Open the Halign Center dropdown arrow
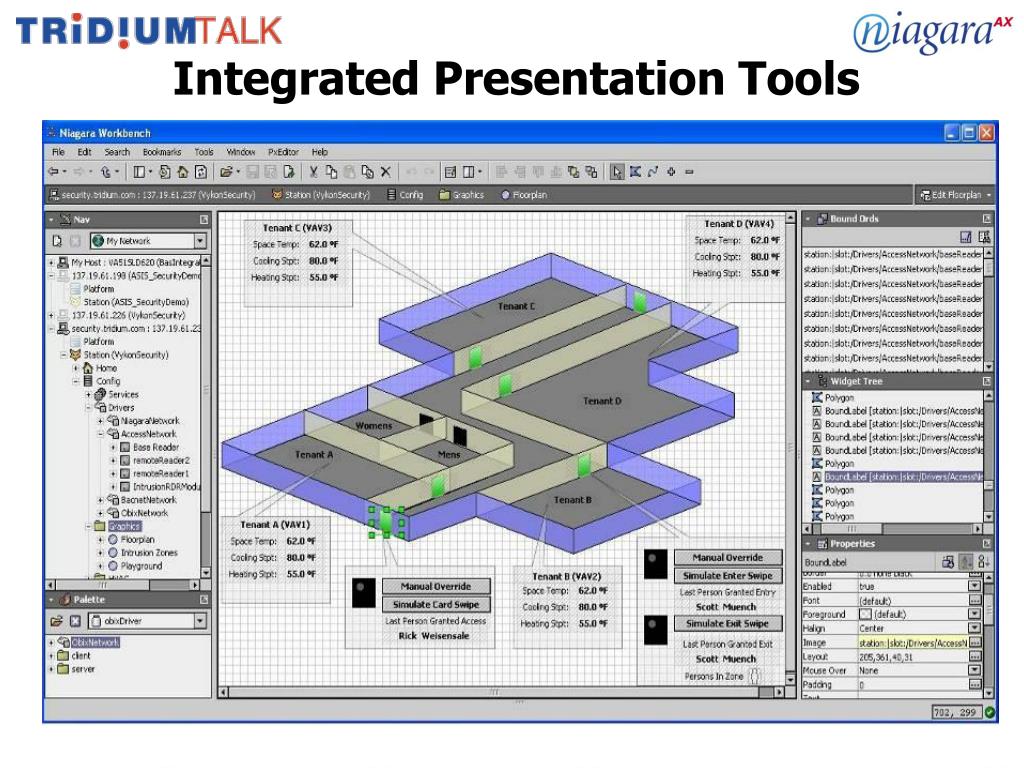Screen dimensions: 1024x768 coord(974,628)
